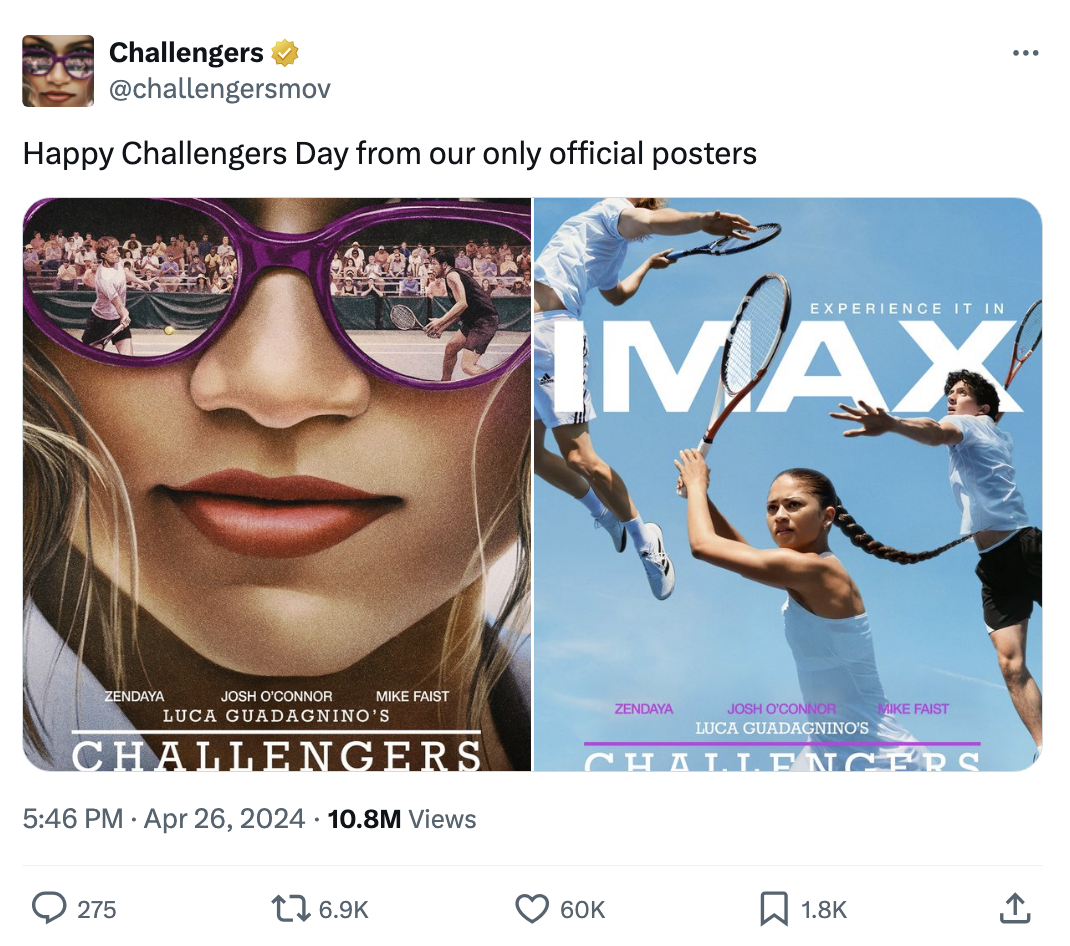1070x946 pixels.
Task: Like the tweet with heart icon
Action: [x=532, y=909]
